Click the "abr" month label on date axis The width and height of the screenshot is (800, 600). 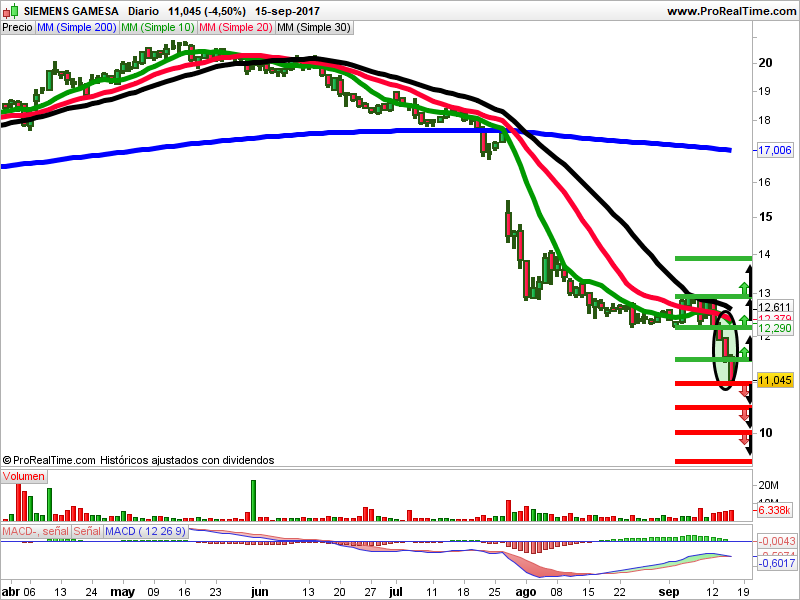pos(11,592)
